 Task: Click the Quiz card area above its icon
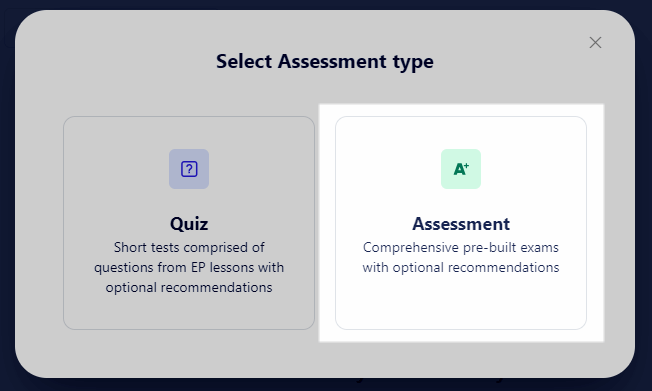189,133
